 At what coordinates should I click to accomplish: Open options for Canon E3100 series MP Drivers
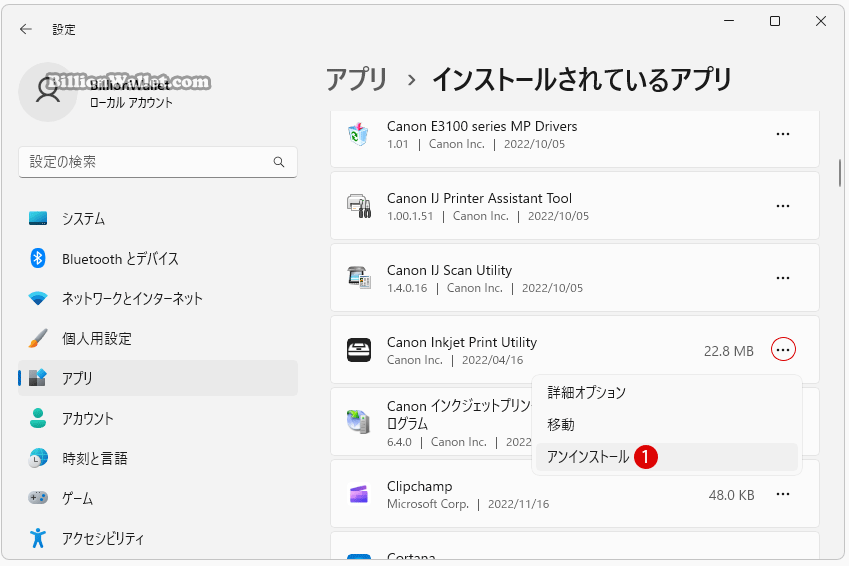click(x=783, y=134)
